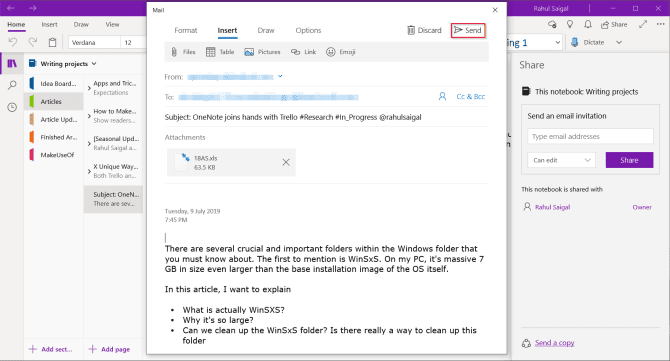The width and height of the screenshot is (670, 361).
Task: Click the Send a copy link
Action: click(x=555, y=343)
